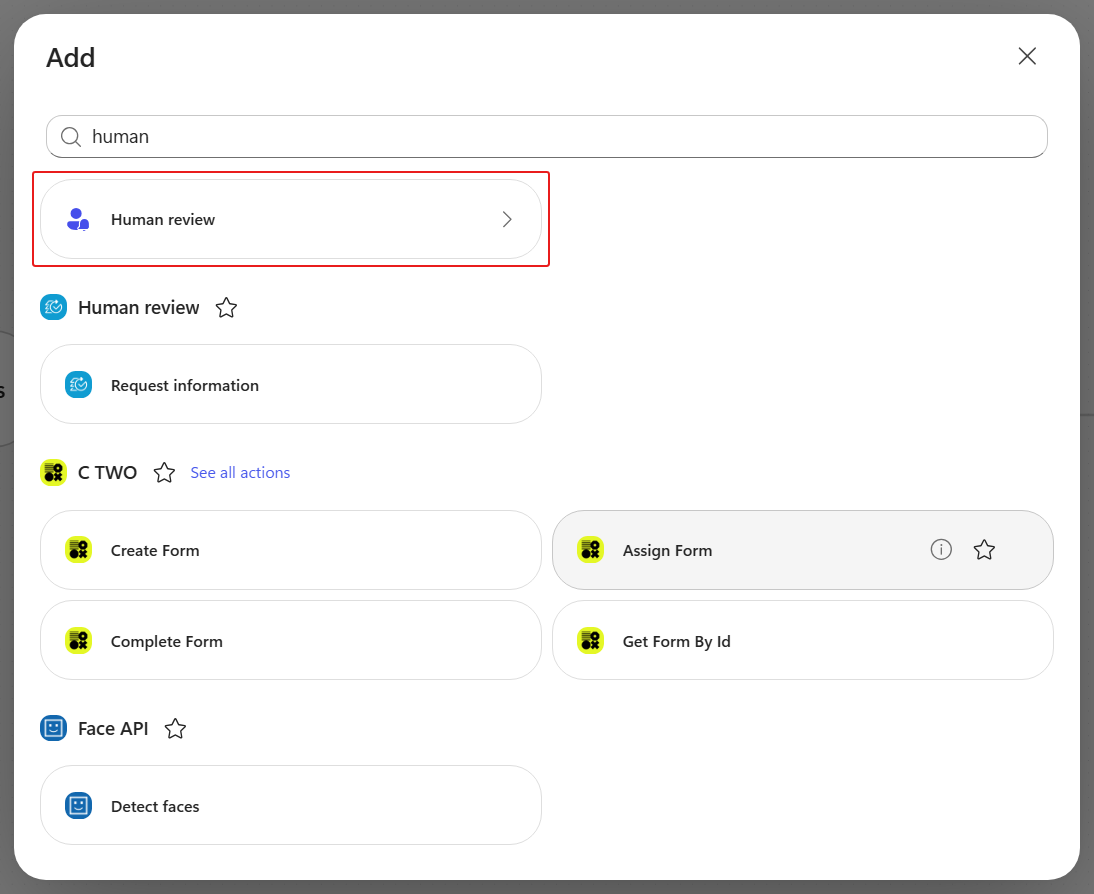
Task: Favorite the C TWO connector with star
Action: tap(164, 472)
